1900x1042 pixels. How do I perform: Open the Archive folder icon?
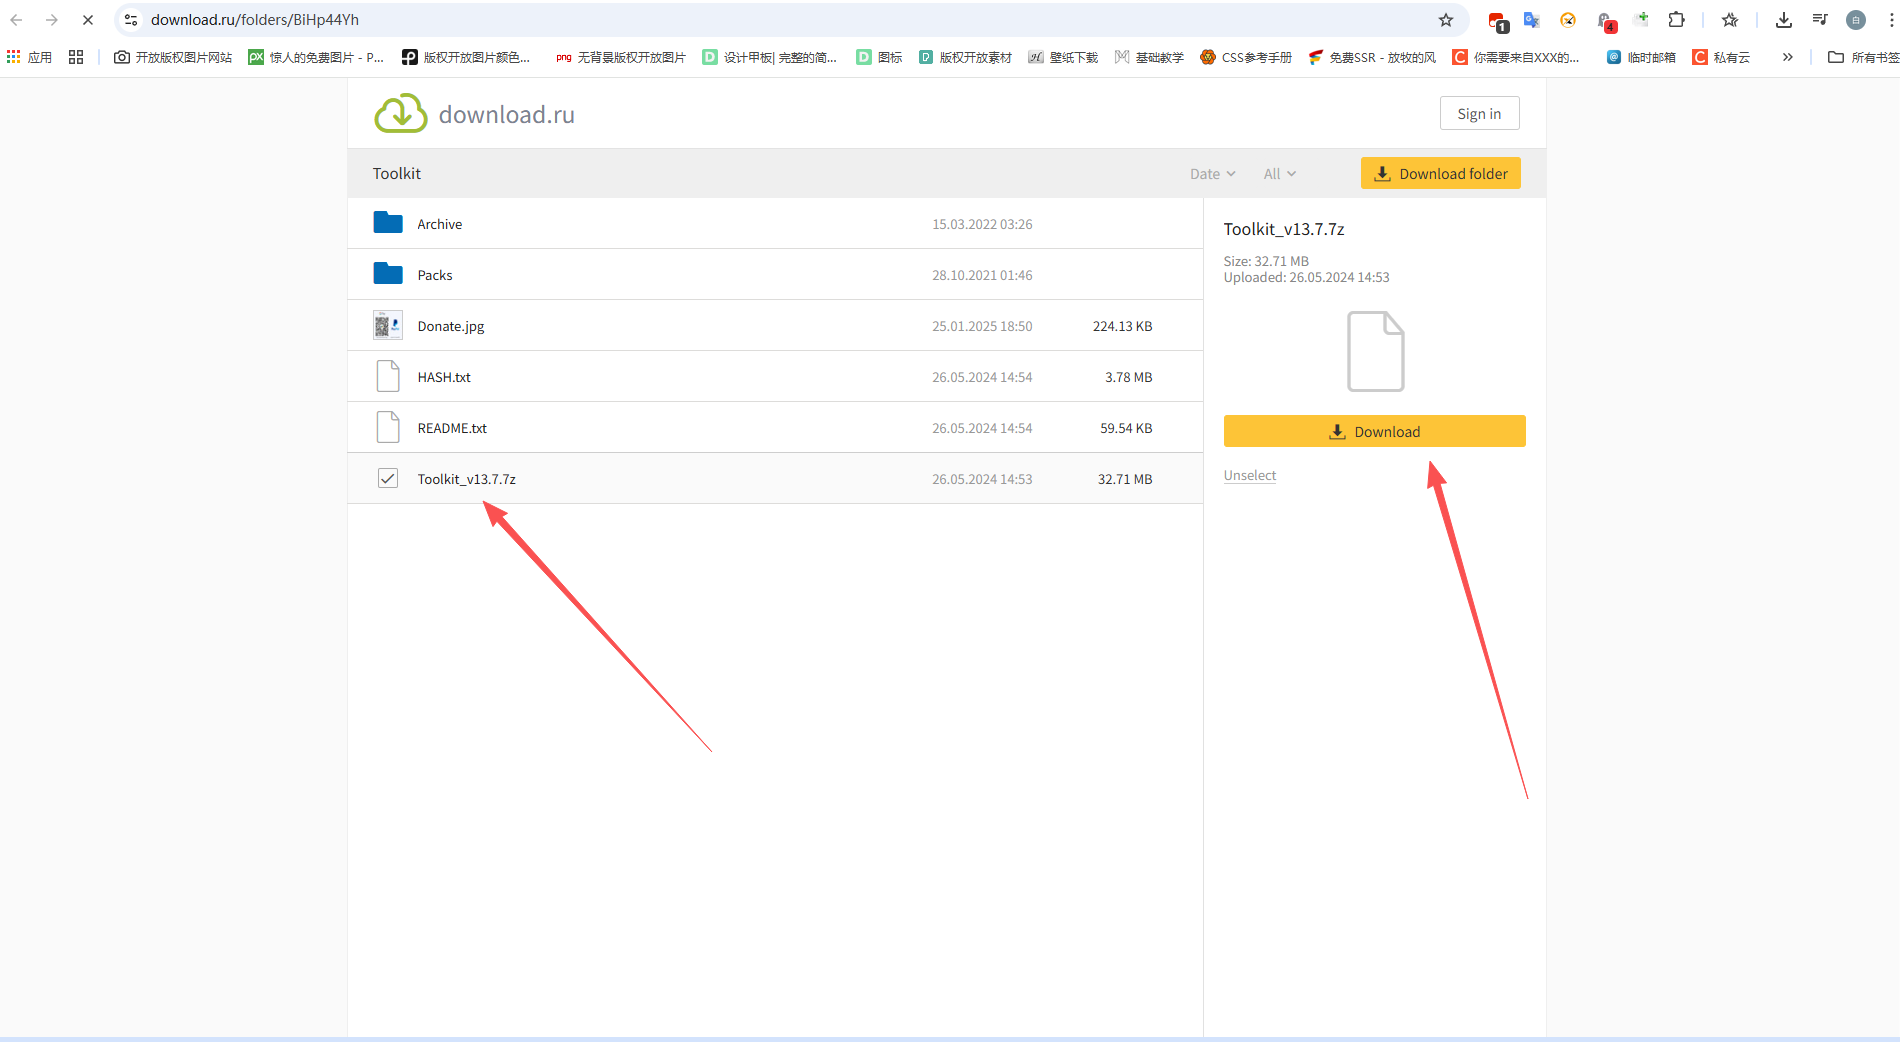click(388, 223)
